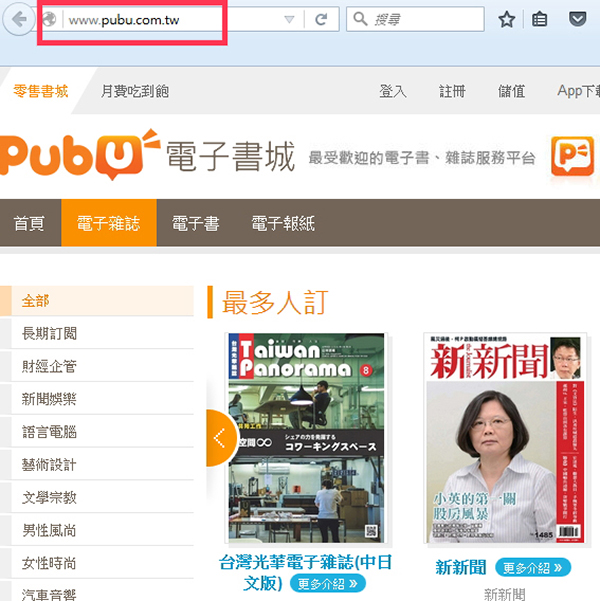The width and height of the screenshot is (600, 601).
Task: Open the 儲值 top-up link
Action: point(511,91)
